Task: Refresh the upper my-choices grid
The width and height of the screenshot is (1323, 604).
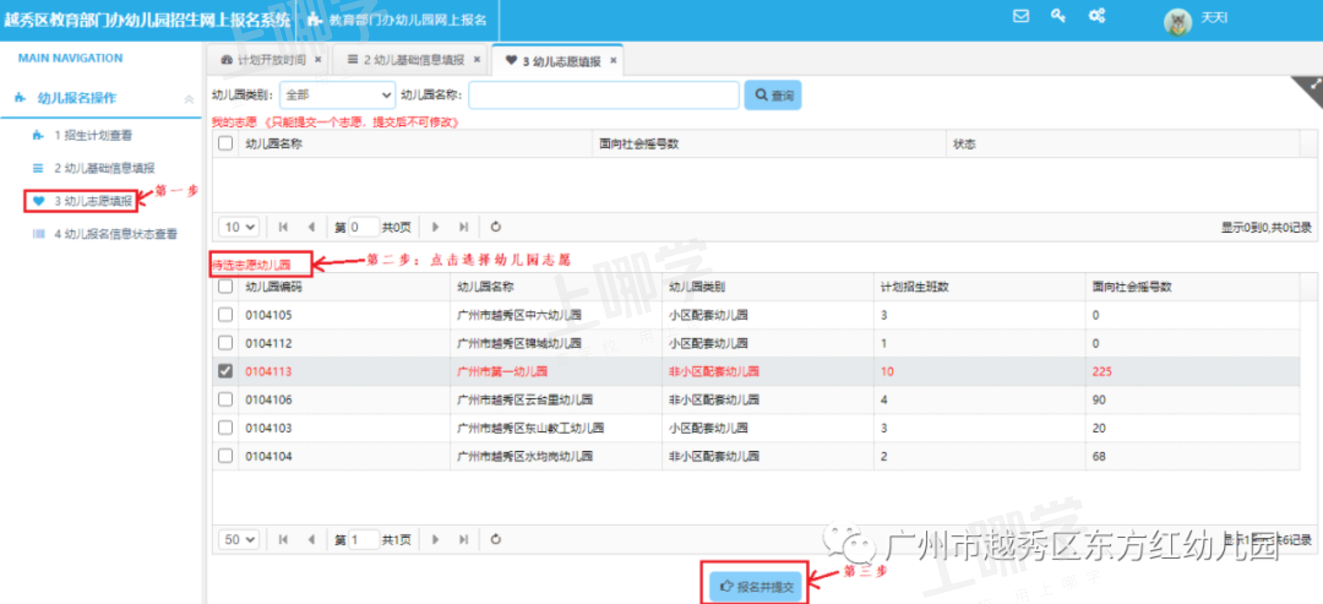Action: click(x=496, y=227)
